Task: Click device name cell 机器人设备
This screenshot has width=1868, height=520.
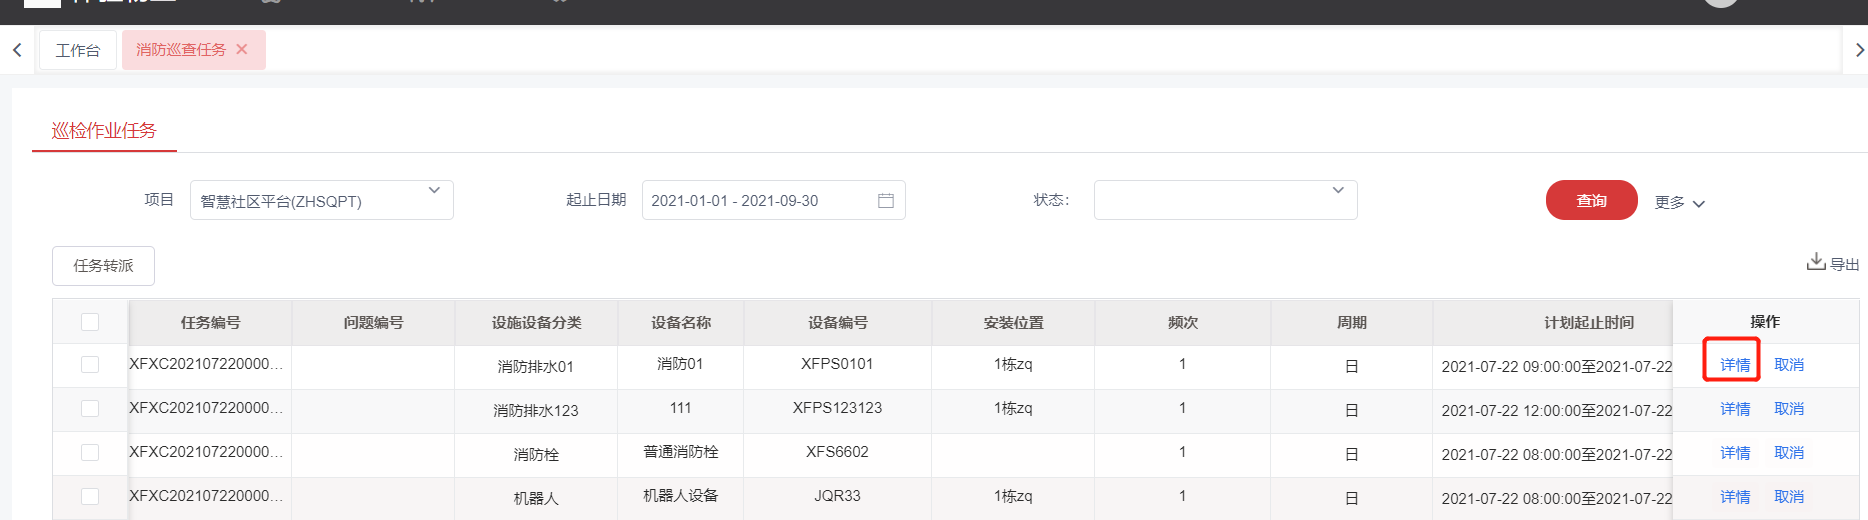Action: point(681,496)
